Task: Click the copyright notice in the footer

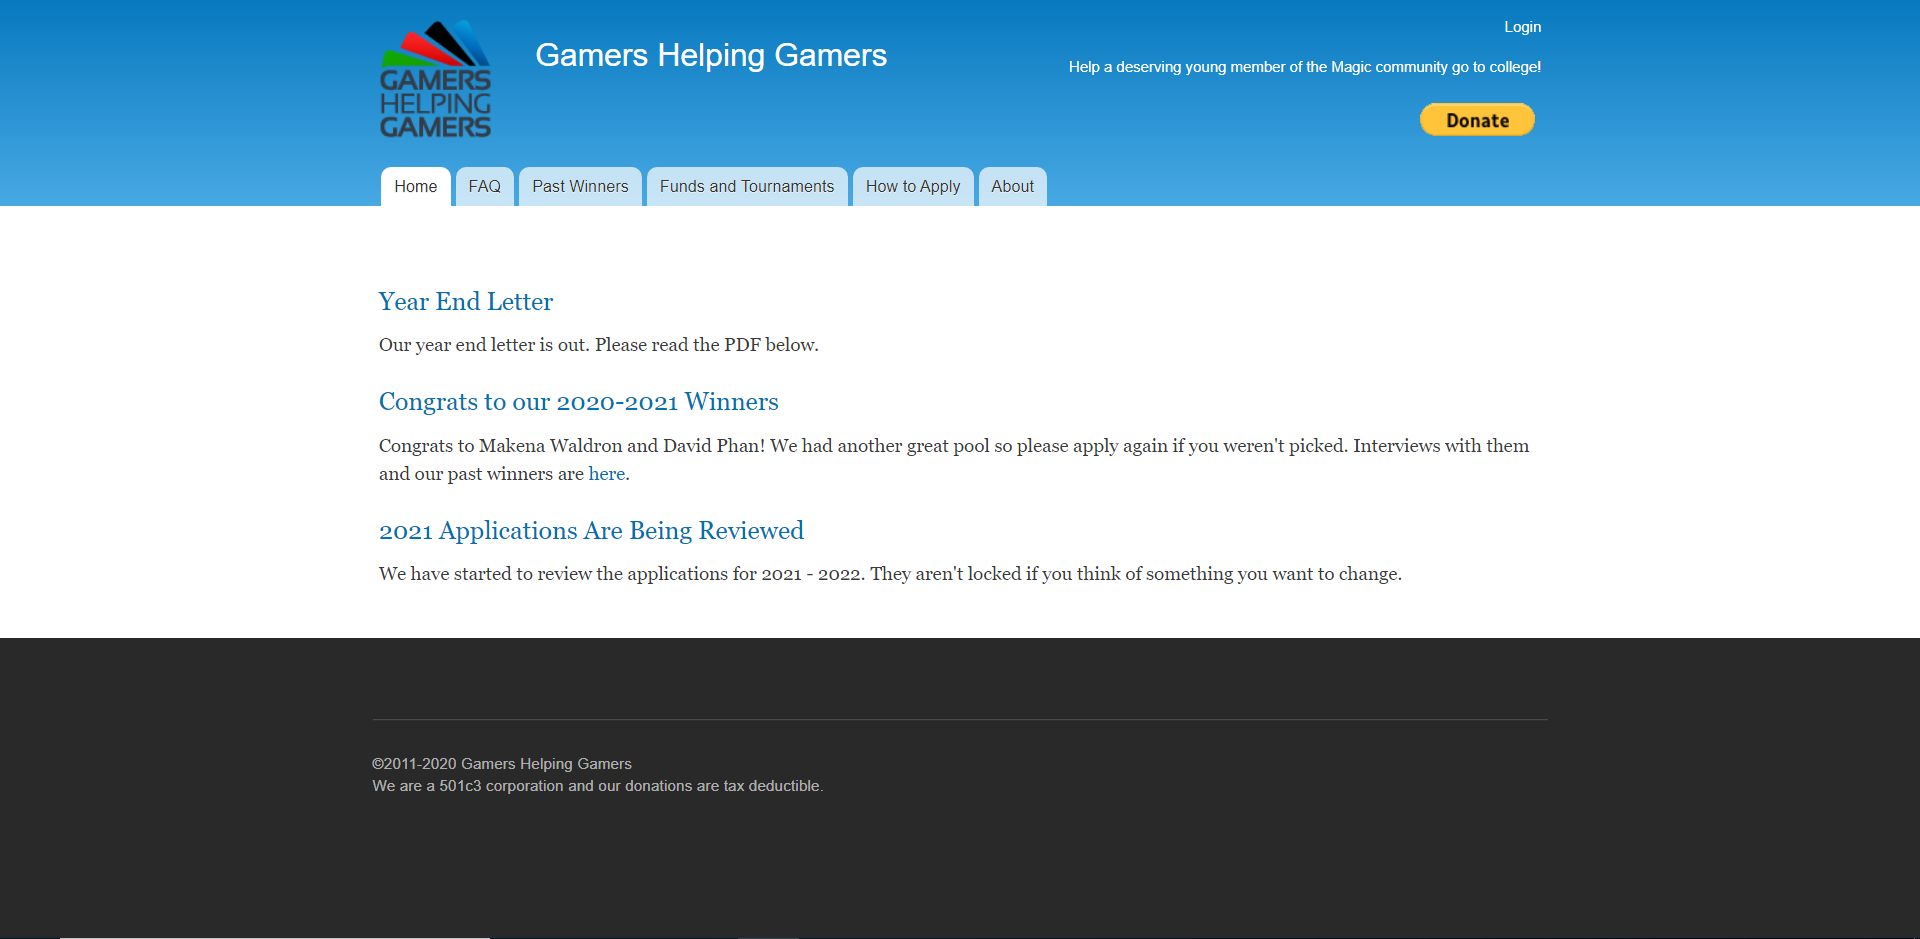Action: click(x=501, y=763)
